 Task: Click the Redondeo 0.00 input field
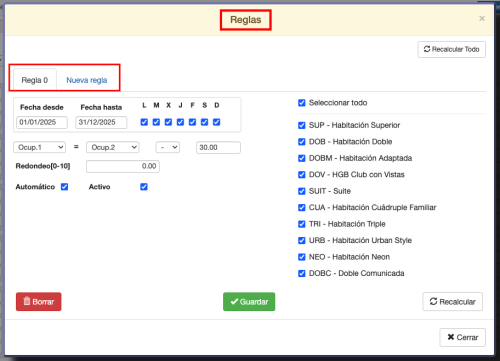pos(123,166)
